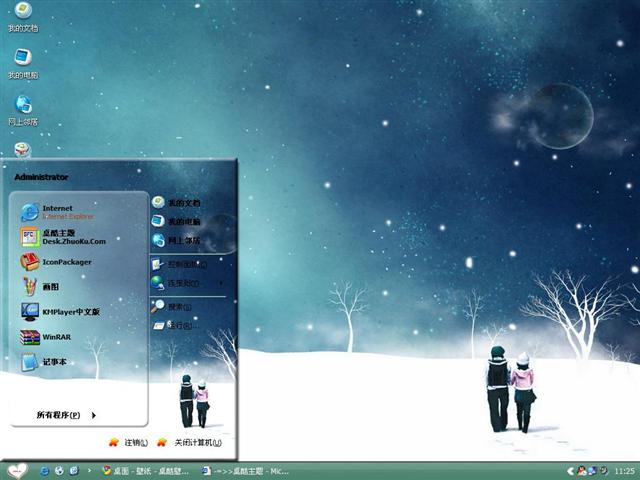
Task: Expand hidden system tray icons
Action: (x=571, y=471)
